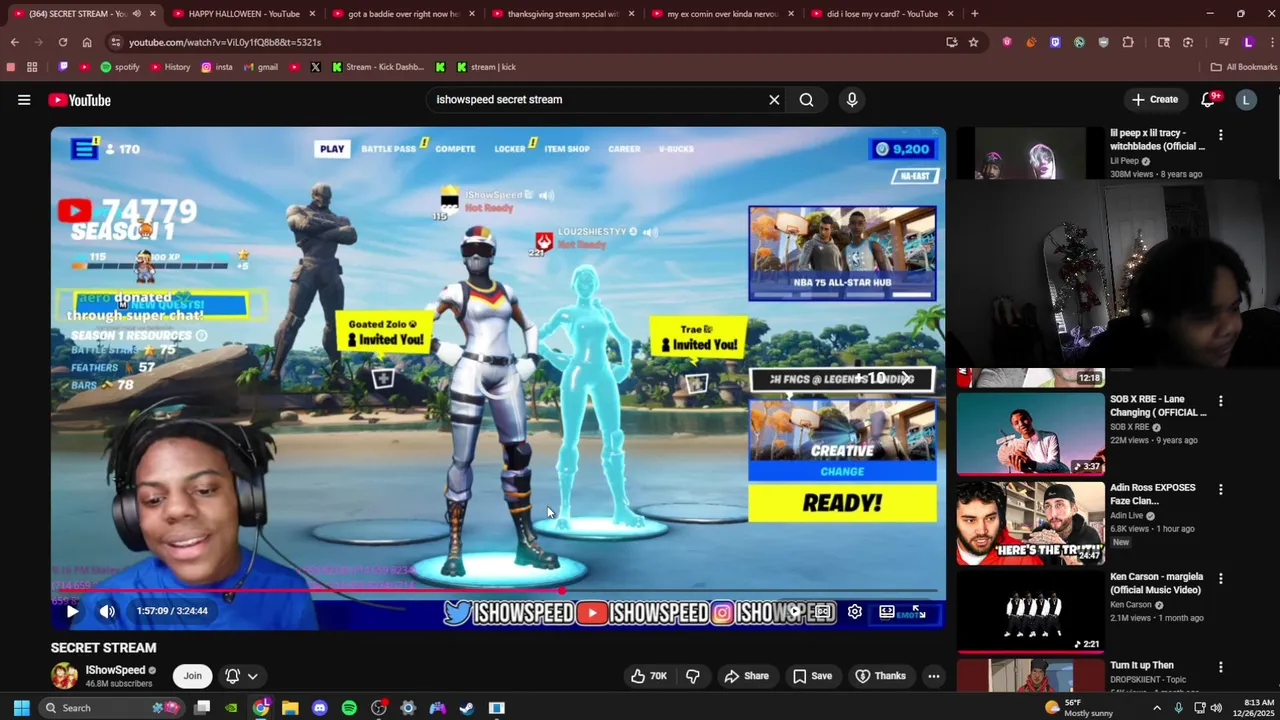Viewport: 1280px width, 720px height.
Task: Click Windows taskbar Search box
Action: point(110,708)
